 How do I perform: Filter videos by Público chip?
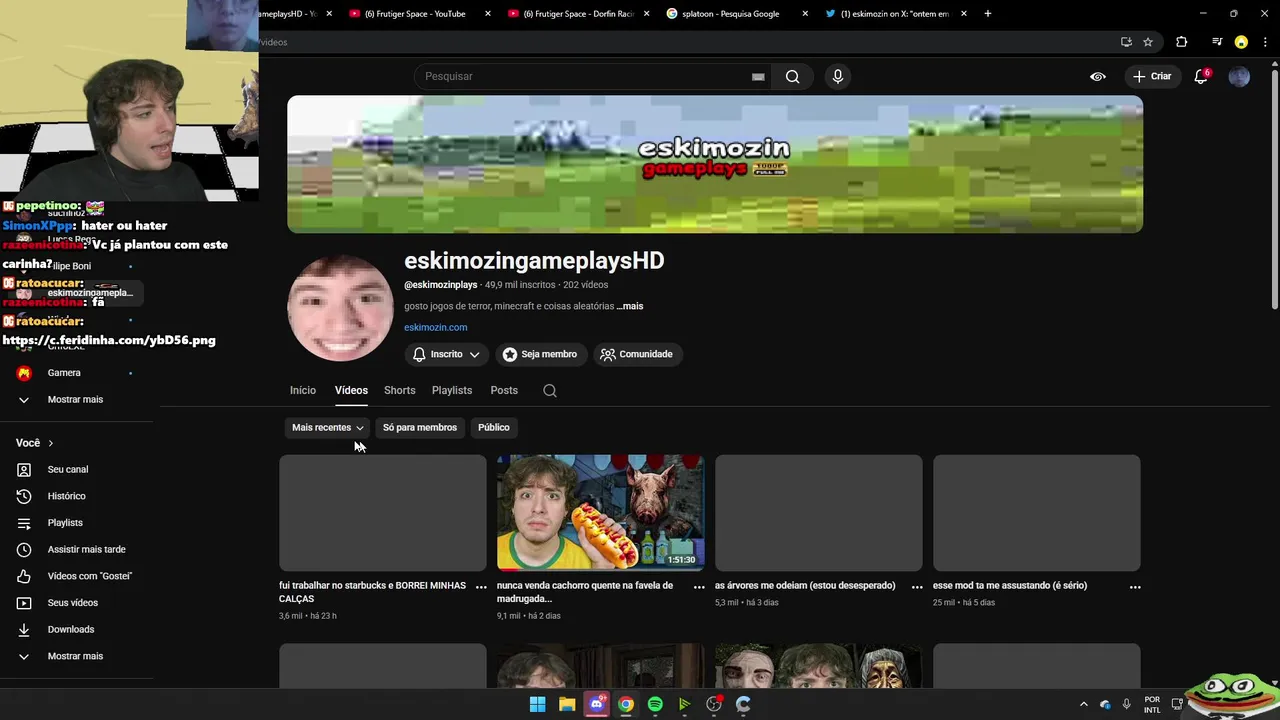point(494,427)
